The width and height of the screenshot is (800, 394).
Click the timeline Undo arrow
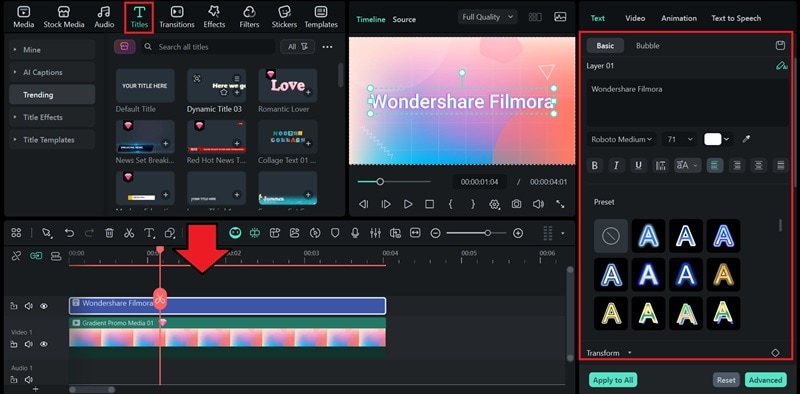69,233
